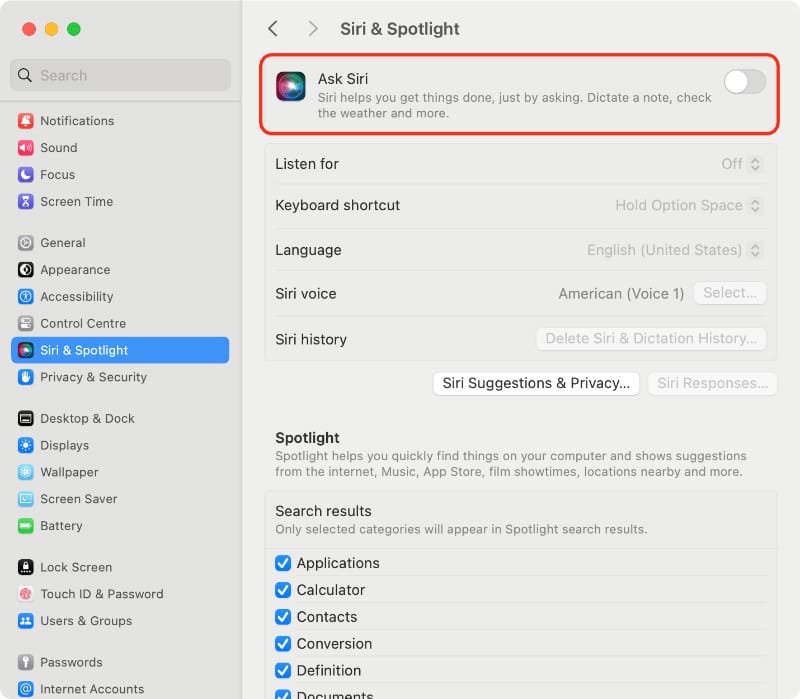Uncheck the Conversion checkbox

[x=283, y=643]
